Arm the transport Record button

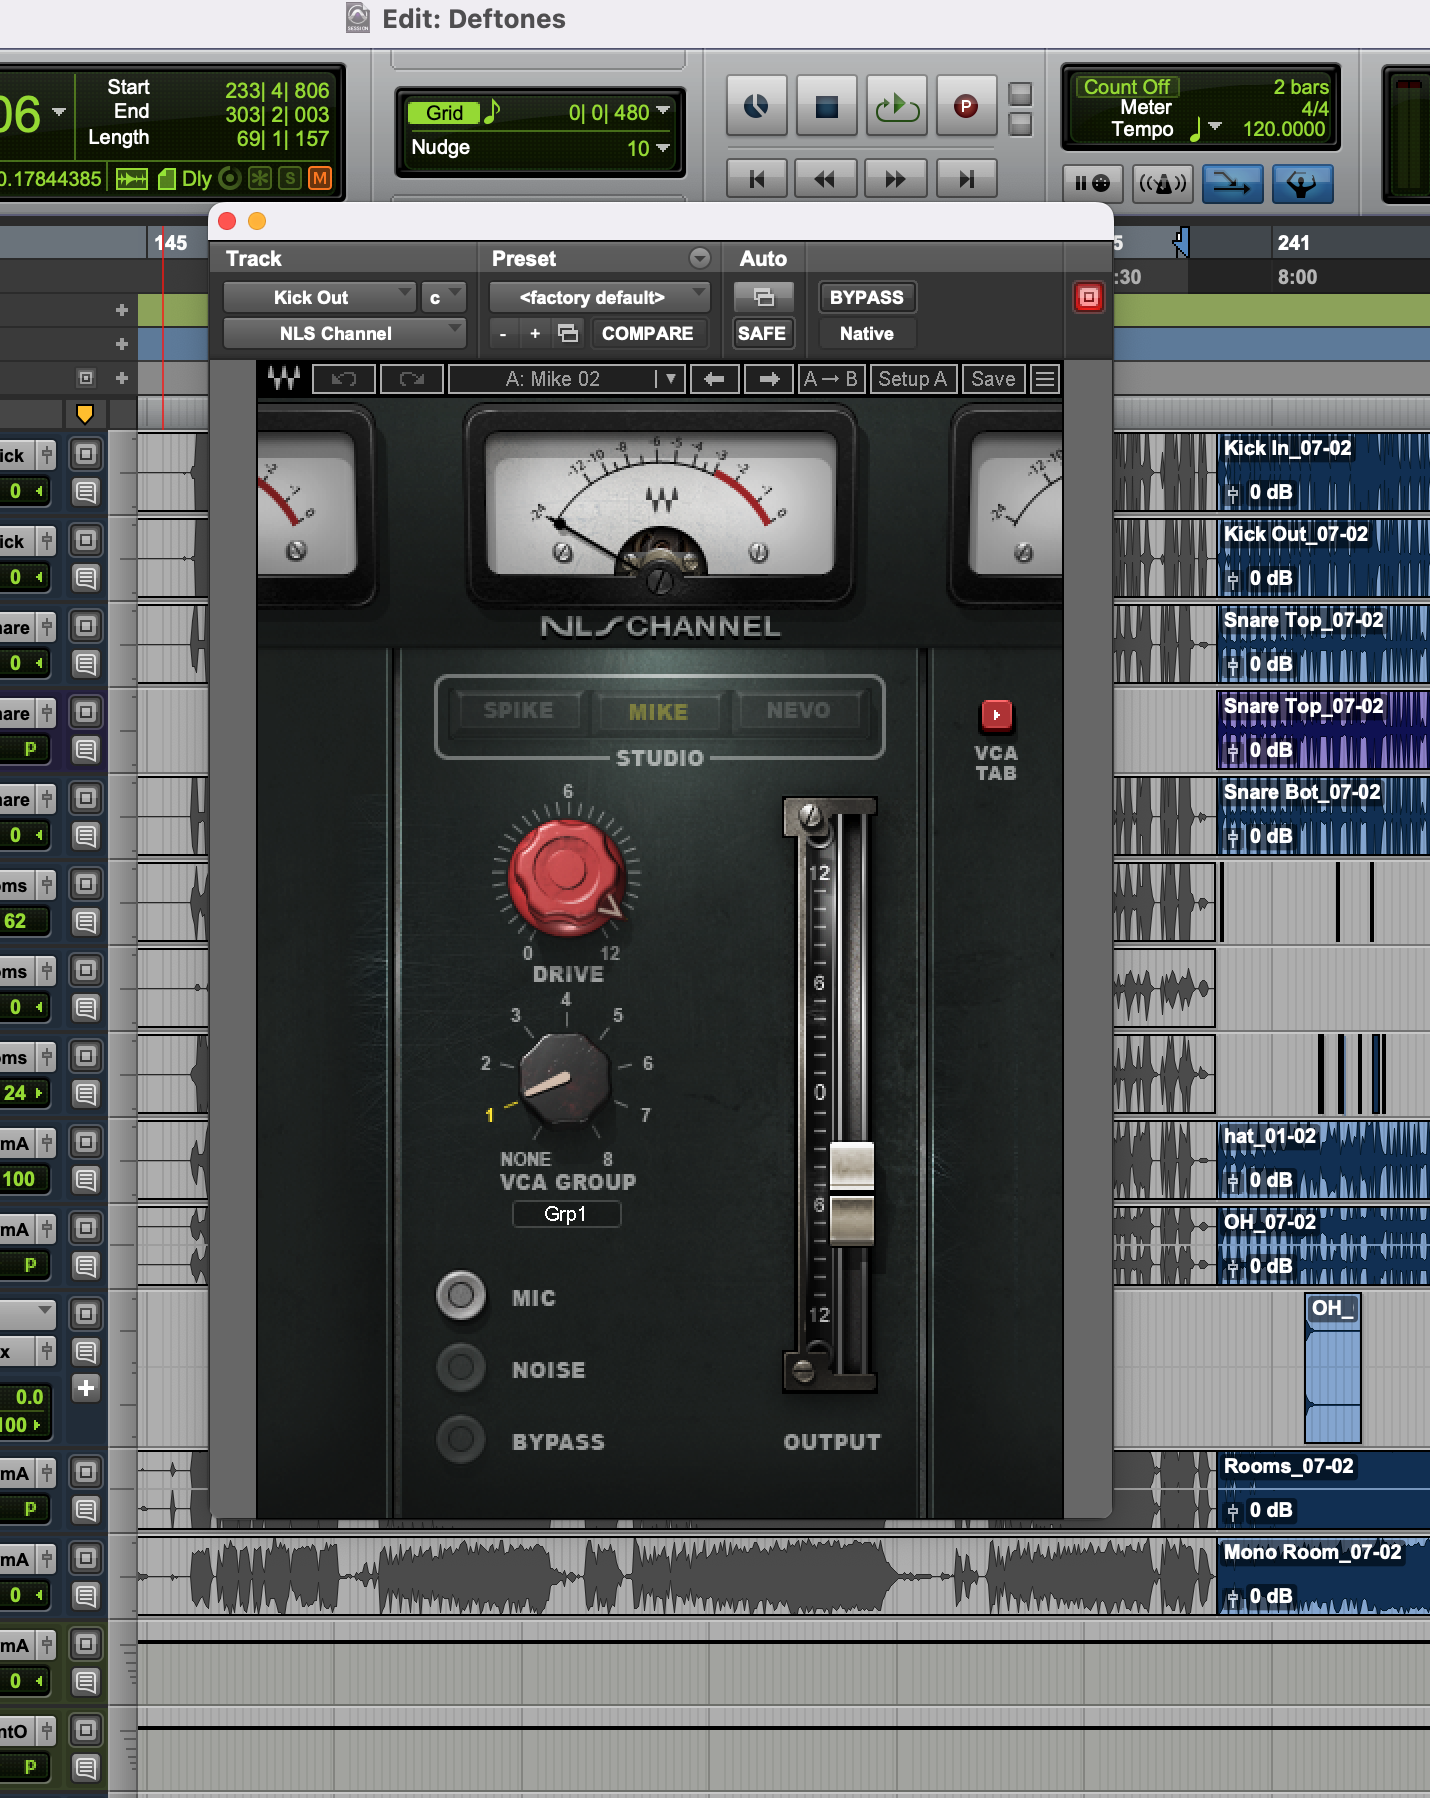[x=965, y=106]
